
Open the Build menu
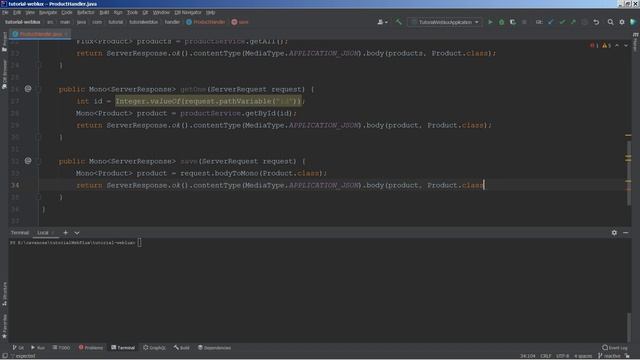tap(104, 13)
